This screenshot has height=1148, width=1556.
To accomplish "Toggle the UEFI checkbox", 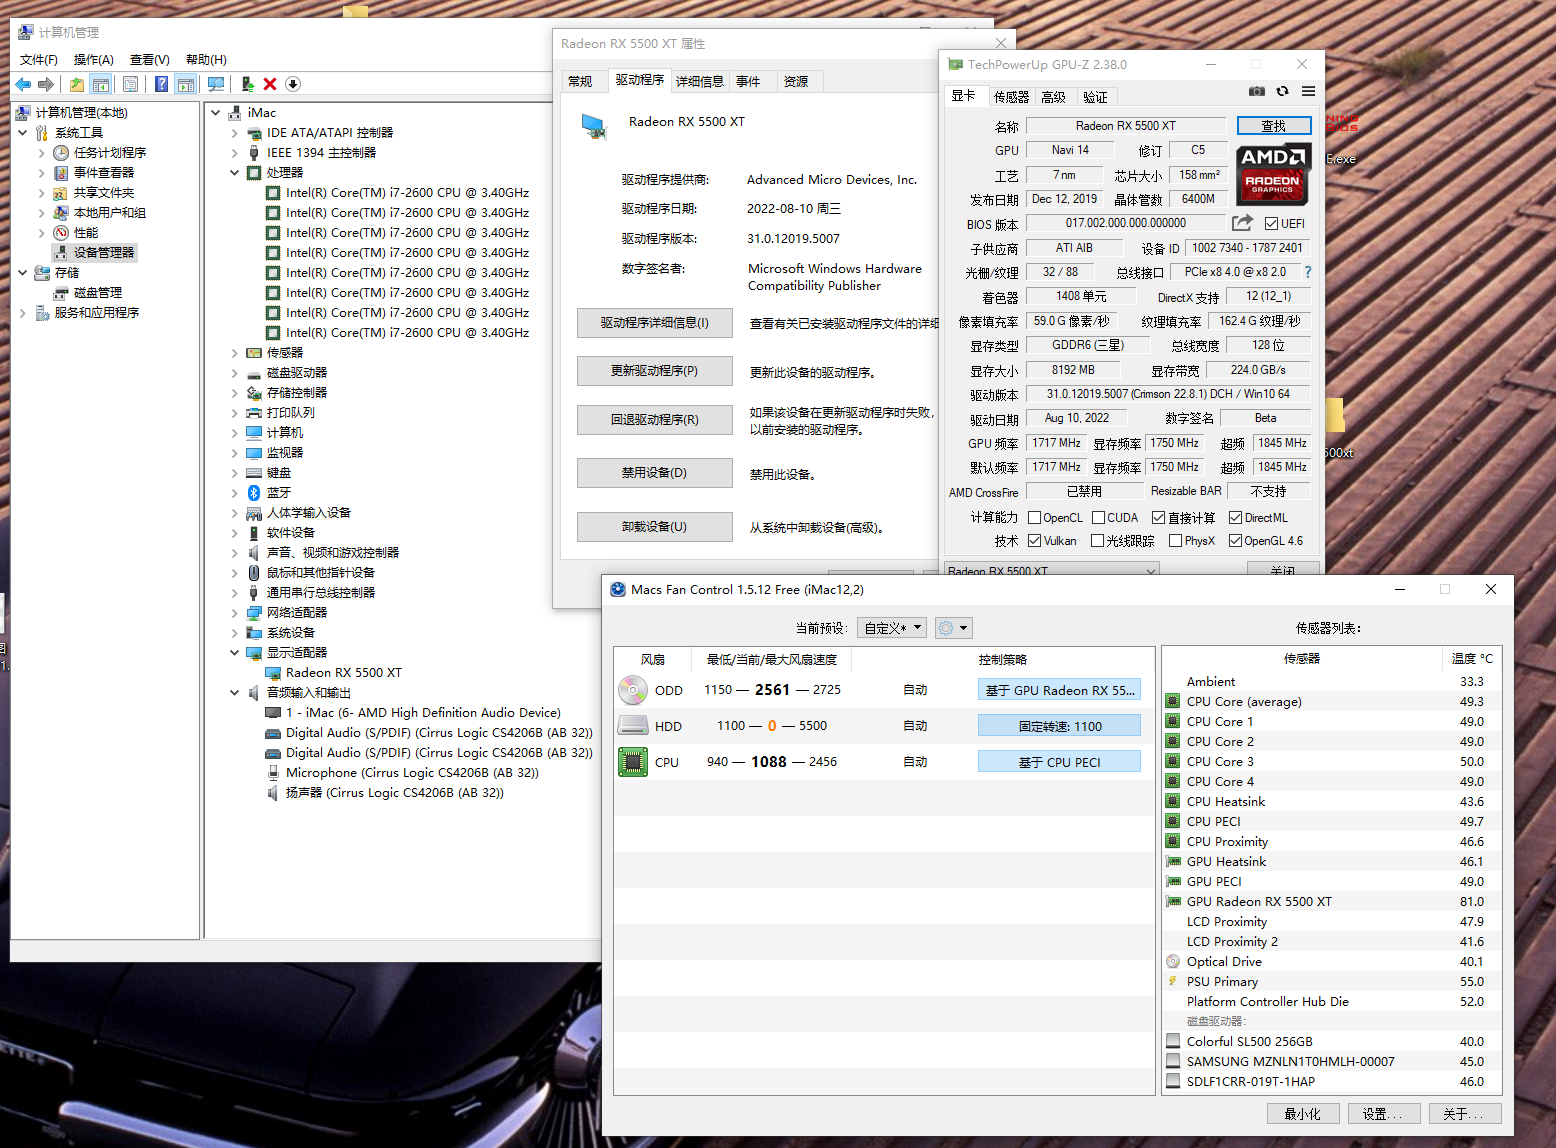I will coord(1271,224).
